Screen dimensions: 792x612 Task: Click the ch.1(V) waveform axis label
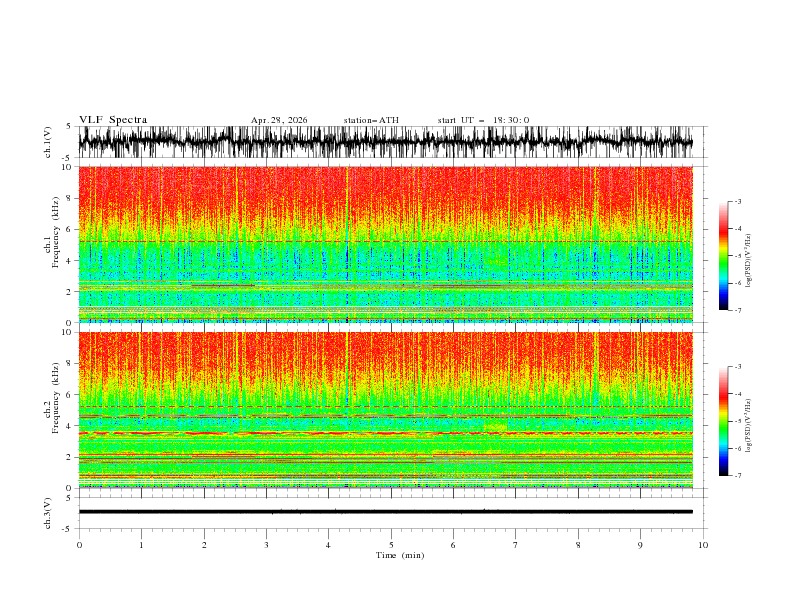tap(48, 142)
